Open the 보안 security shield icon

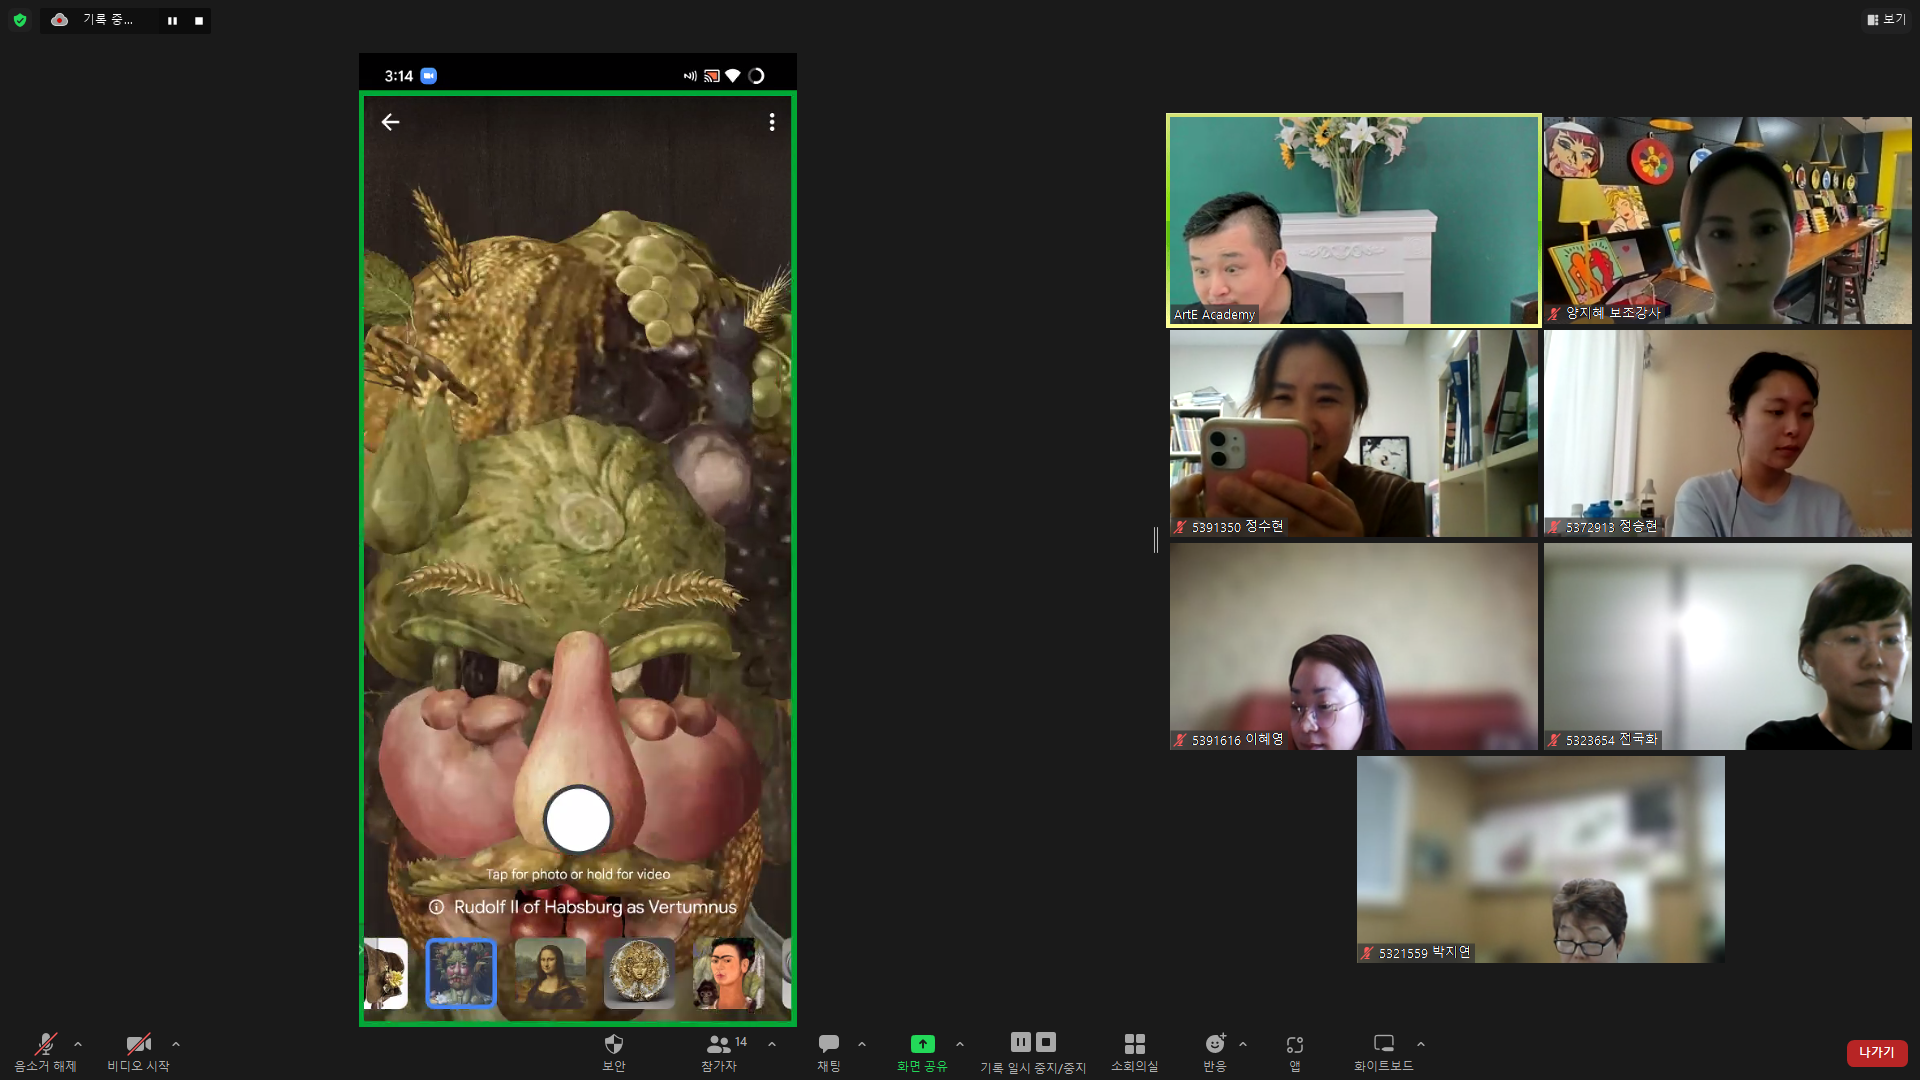pyautogui.click(x=614, y=1044)
